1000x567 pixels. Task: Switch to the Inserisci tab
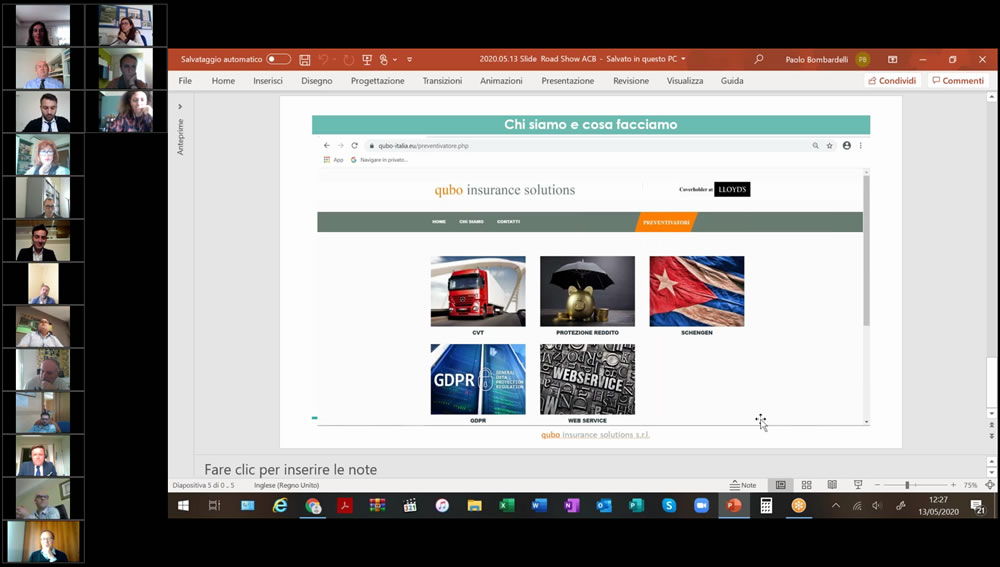[268, 80]
